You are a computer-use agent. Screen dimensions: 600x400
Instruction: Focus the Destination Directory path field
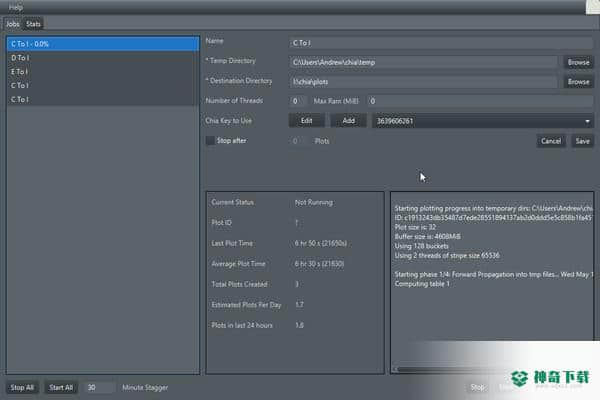tap(423, 82)
